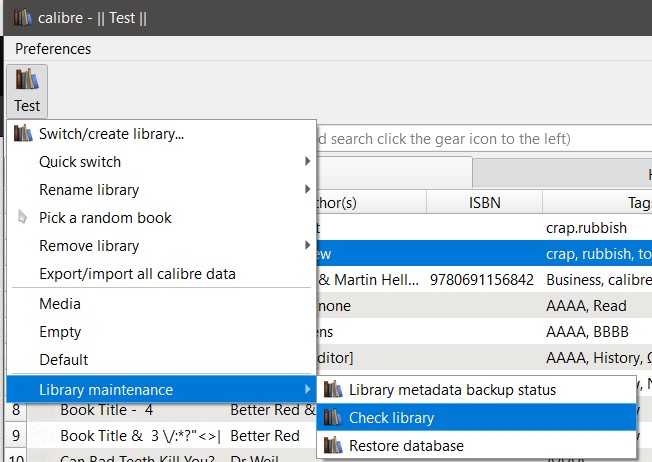Expand the Quick switch submenu arrow
652x462 pixels.
tap(307, 161)
